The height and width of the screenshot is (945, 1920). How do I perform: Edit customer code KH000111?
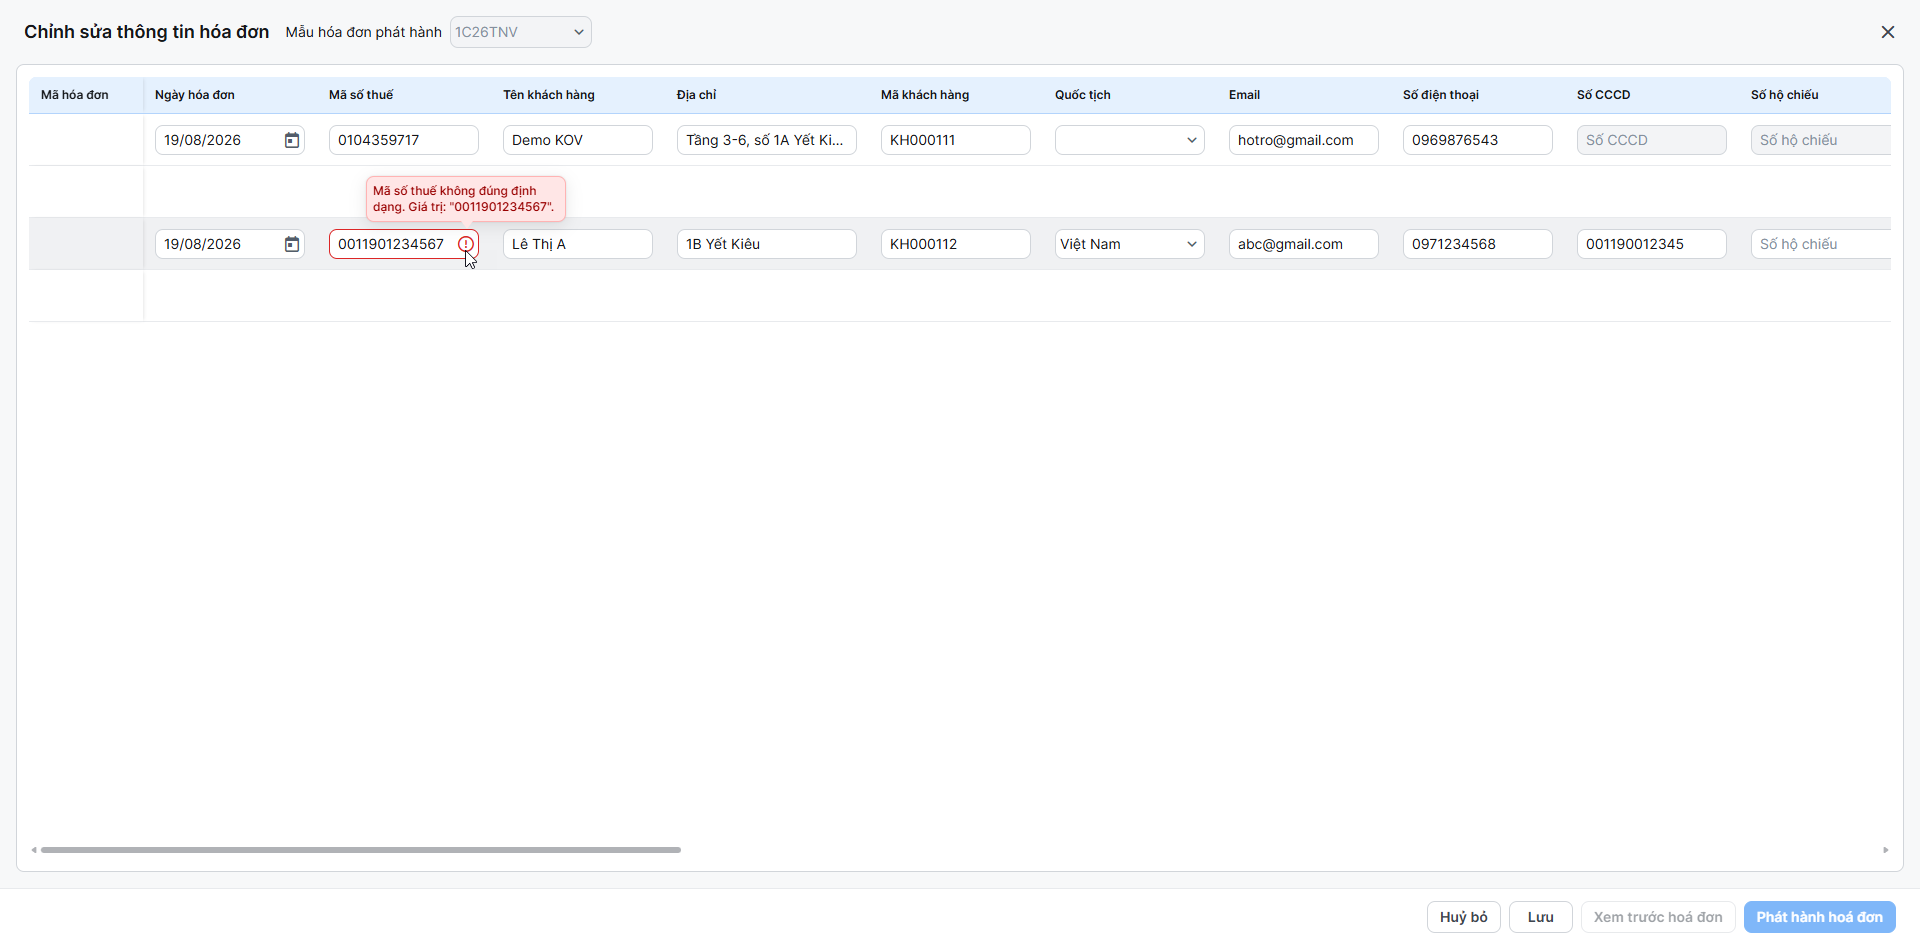point(955,140)
